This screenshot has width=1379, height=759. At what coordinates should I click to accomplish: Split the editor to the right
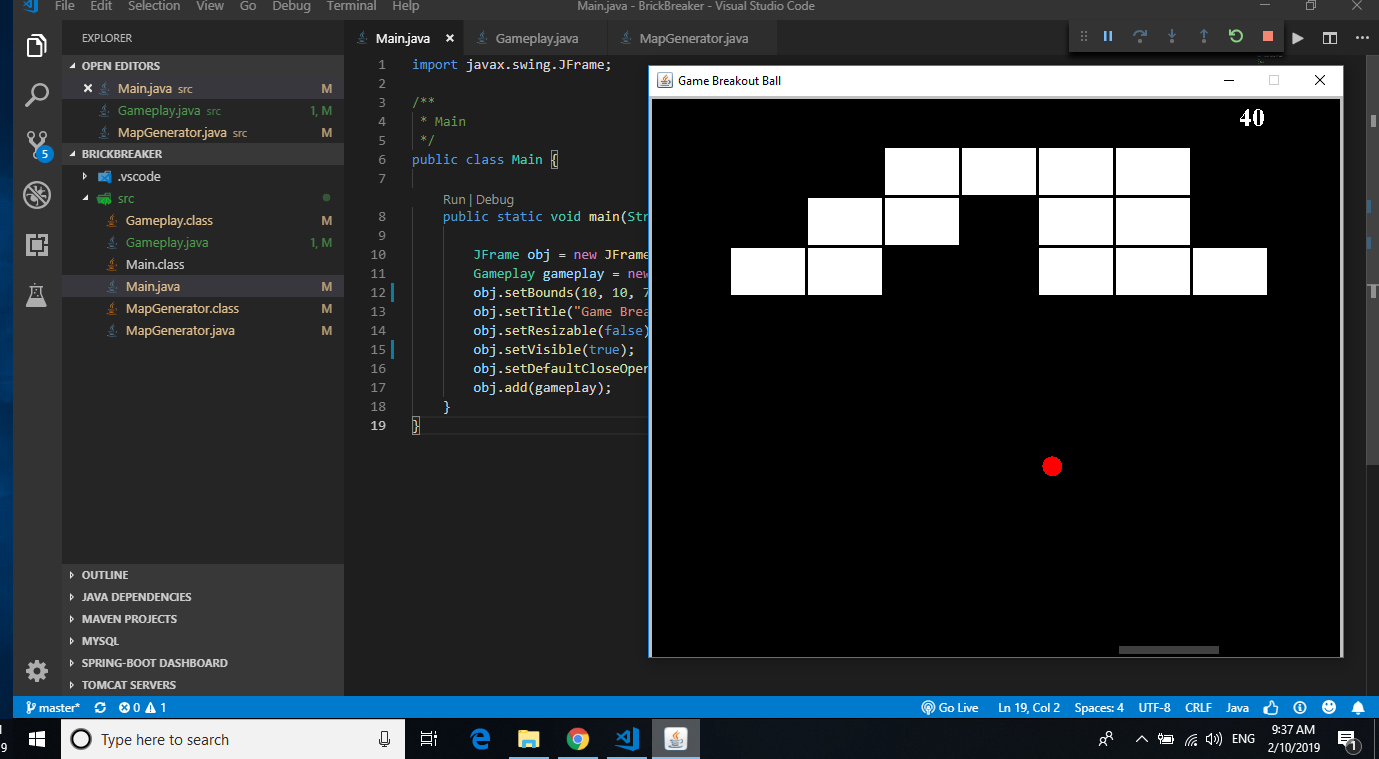pyautogui.click(x=1330, y=38)
